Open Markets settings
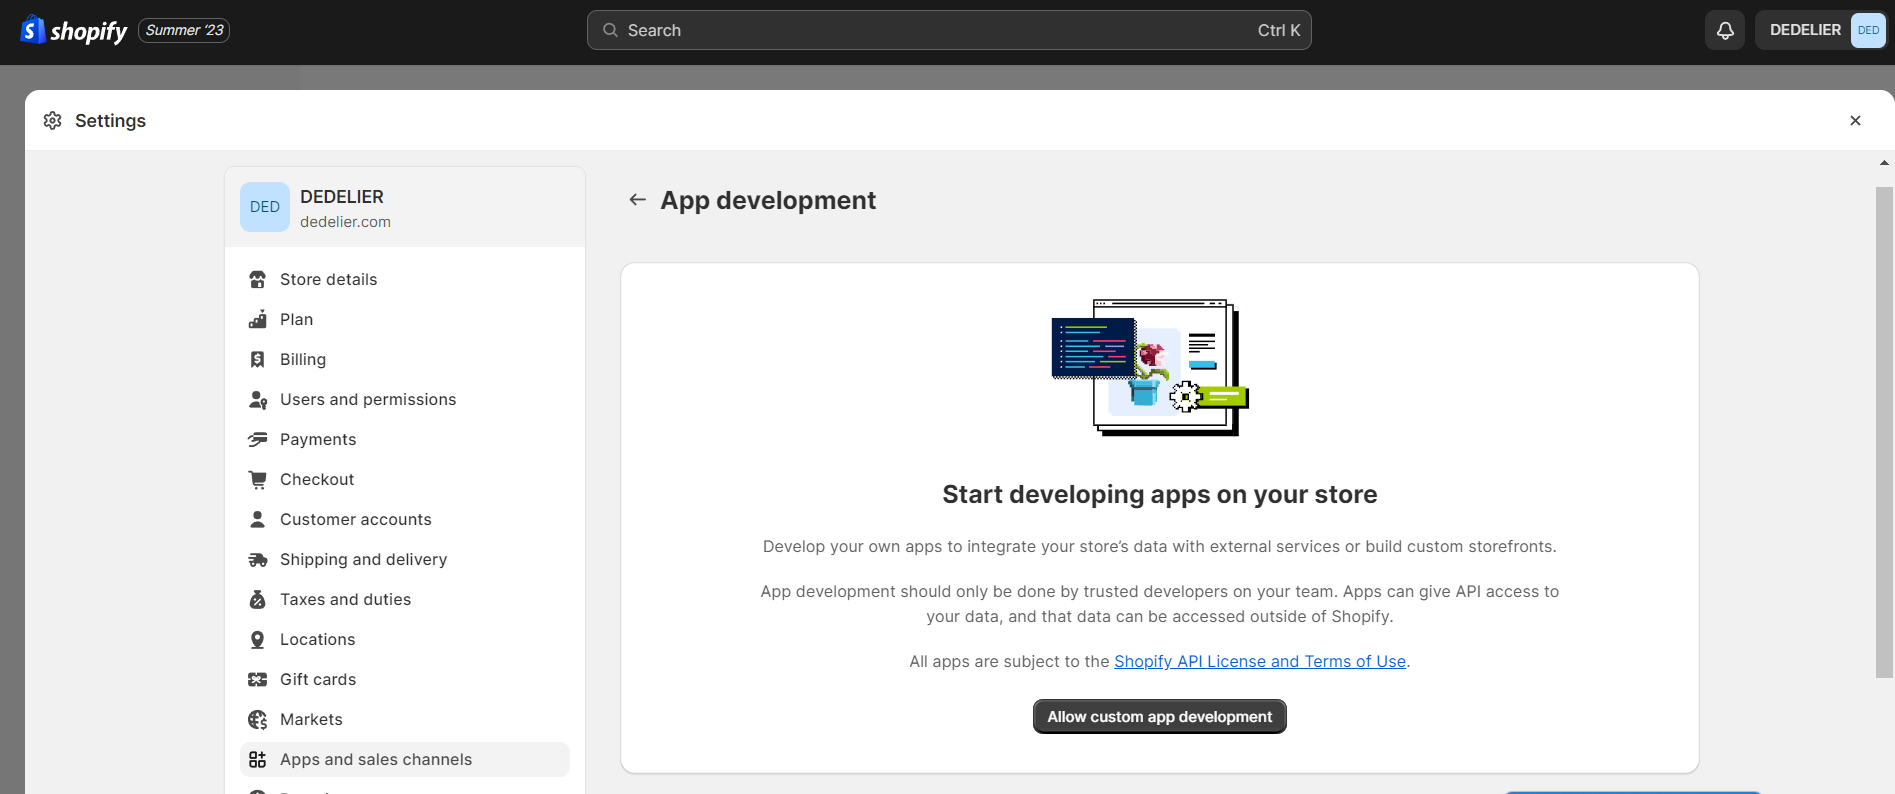Screen dimensions: 1895x794 [405, 719]
